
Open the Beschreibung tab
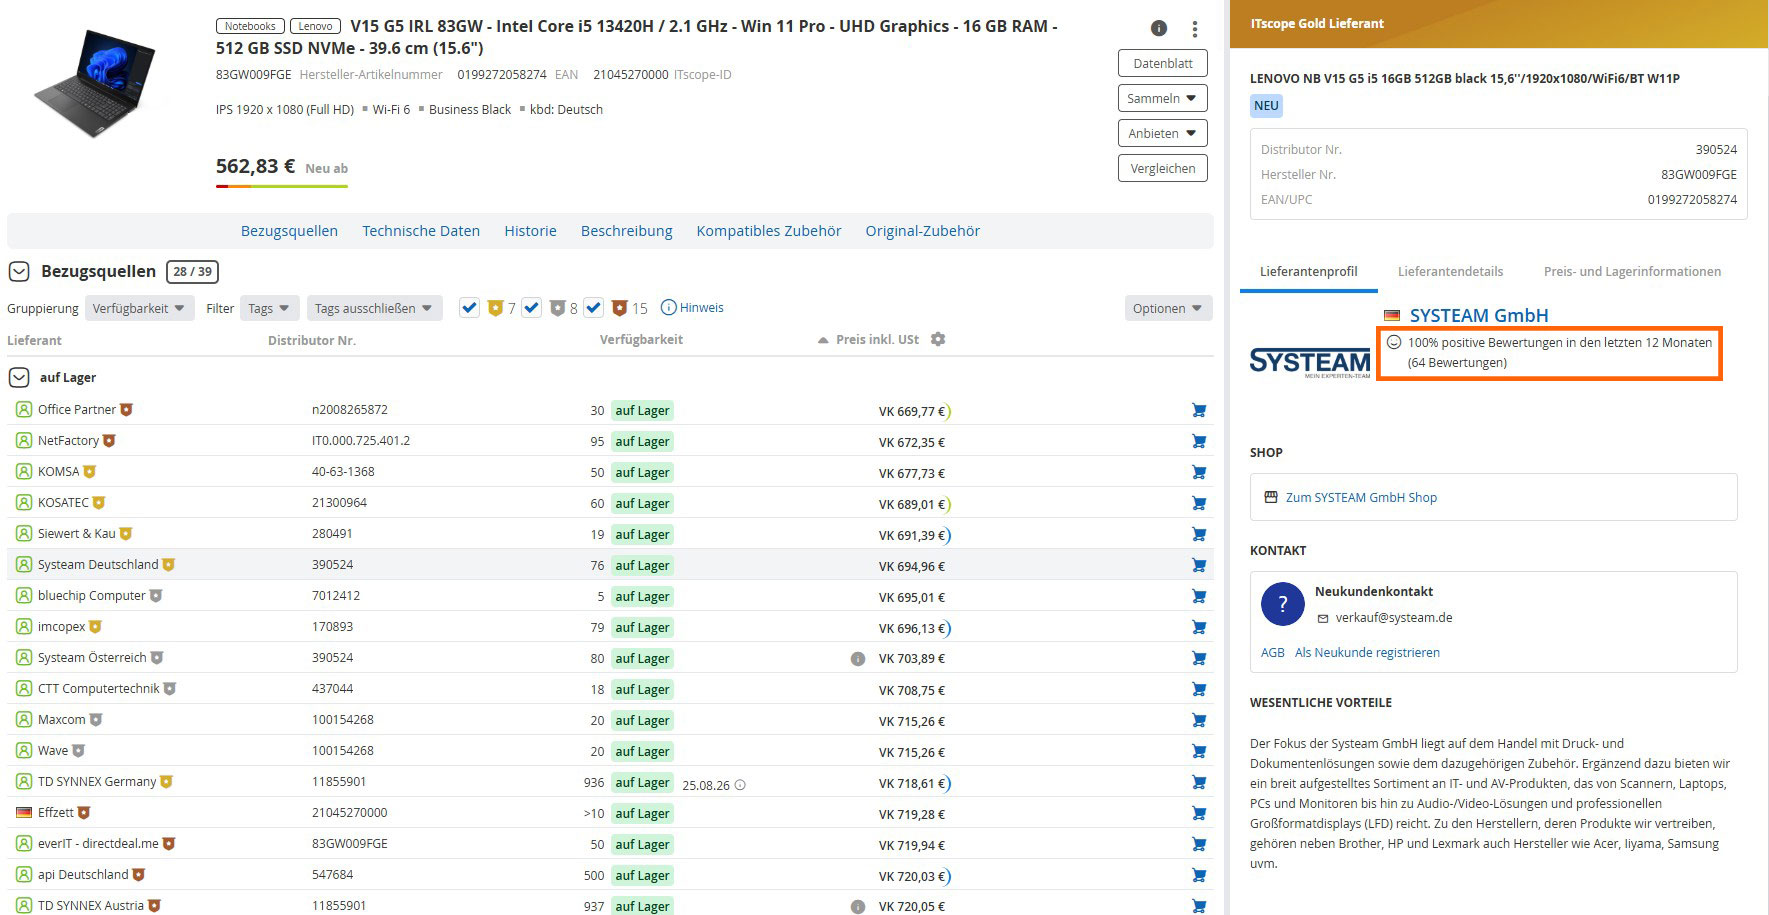point(627,231)
